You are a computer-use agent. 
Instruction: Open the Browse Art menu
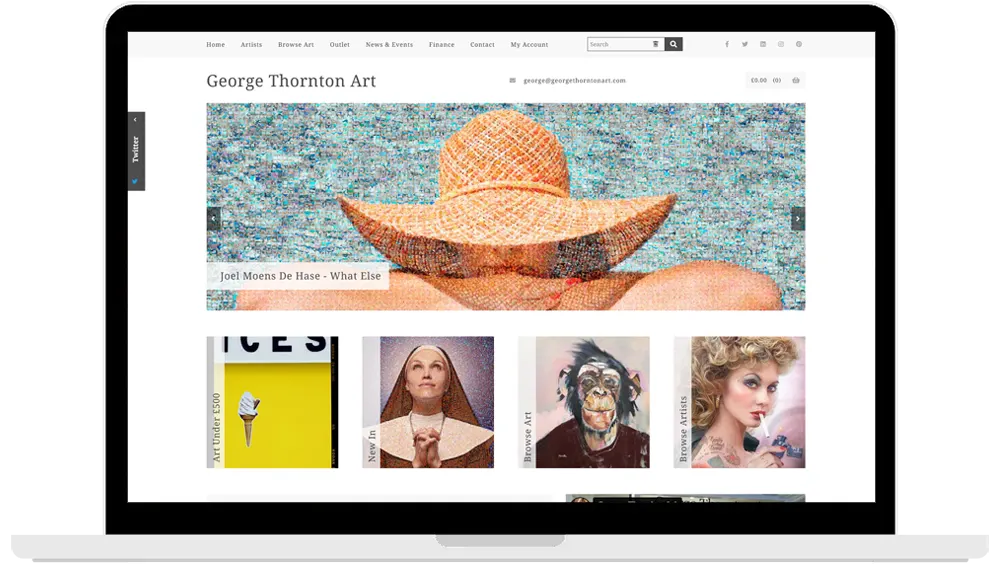pyautogui.click(x=296, y=45)
